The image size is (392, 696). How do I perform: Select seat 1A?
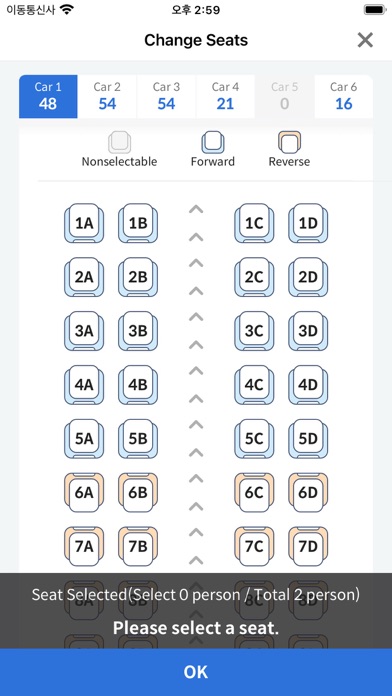click(x=84, y=223)
